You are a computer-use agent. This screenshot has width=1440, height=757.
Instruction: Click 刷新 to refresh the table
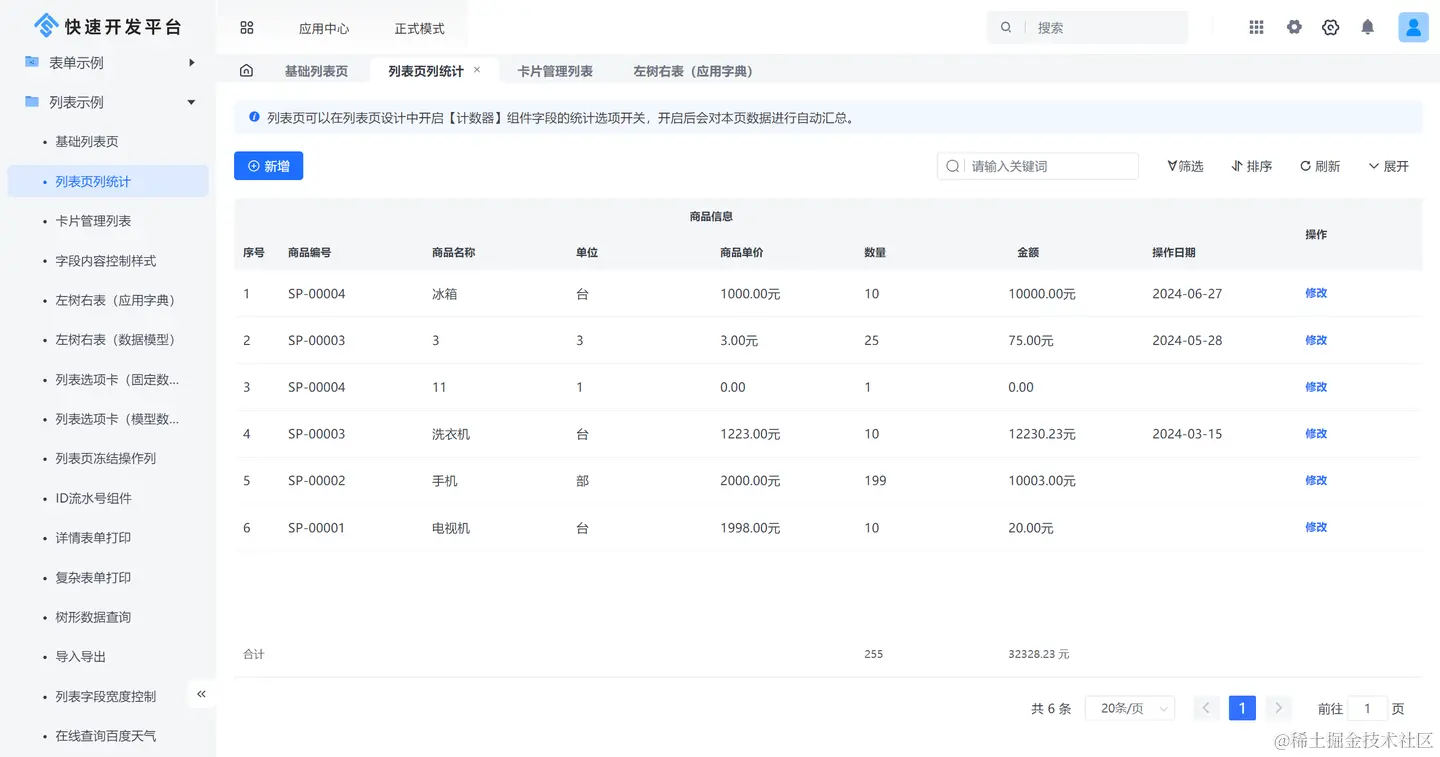(x=1320, y=166)
